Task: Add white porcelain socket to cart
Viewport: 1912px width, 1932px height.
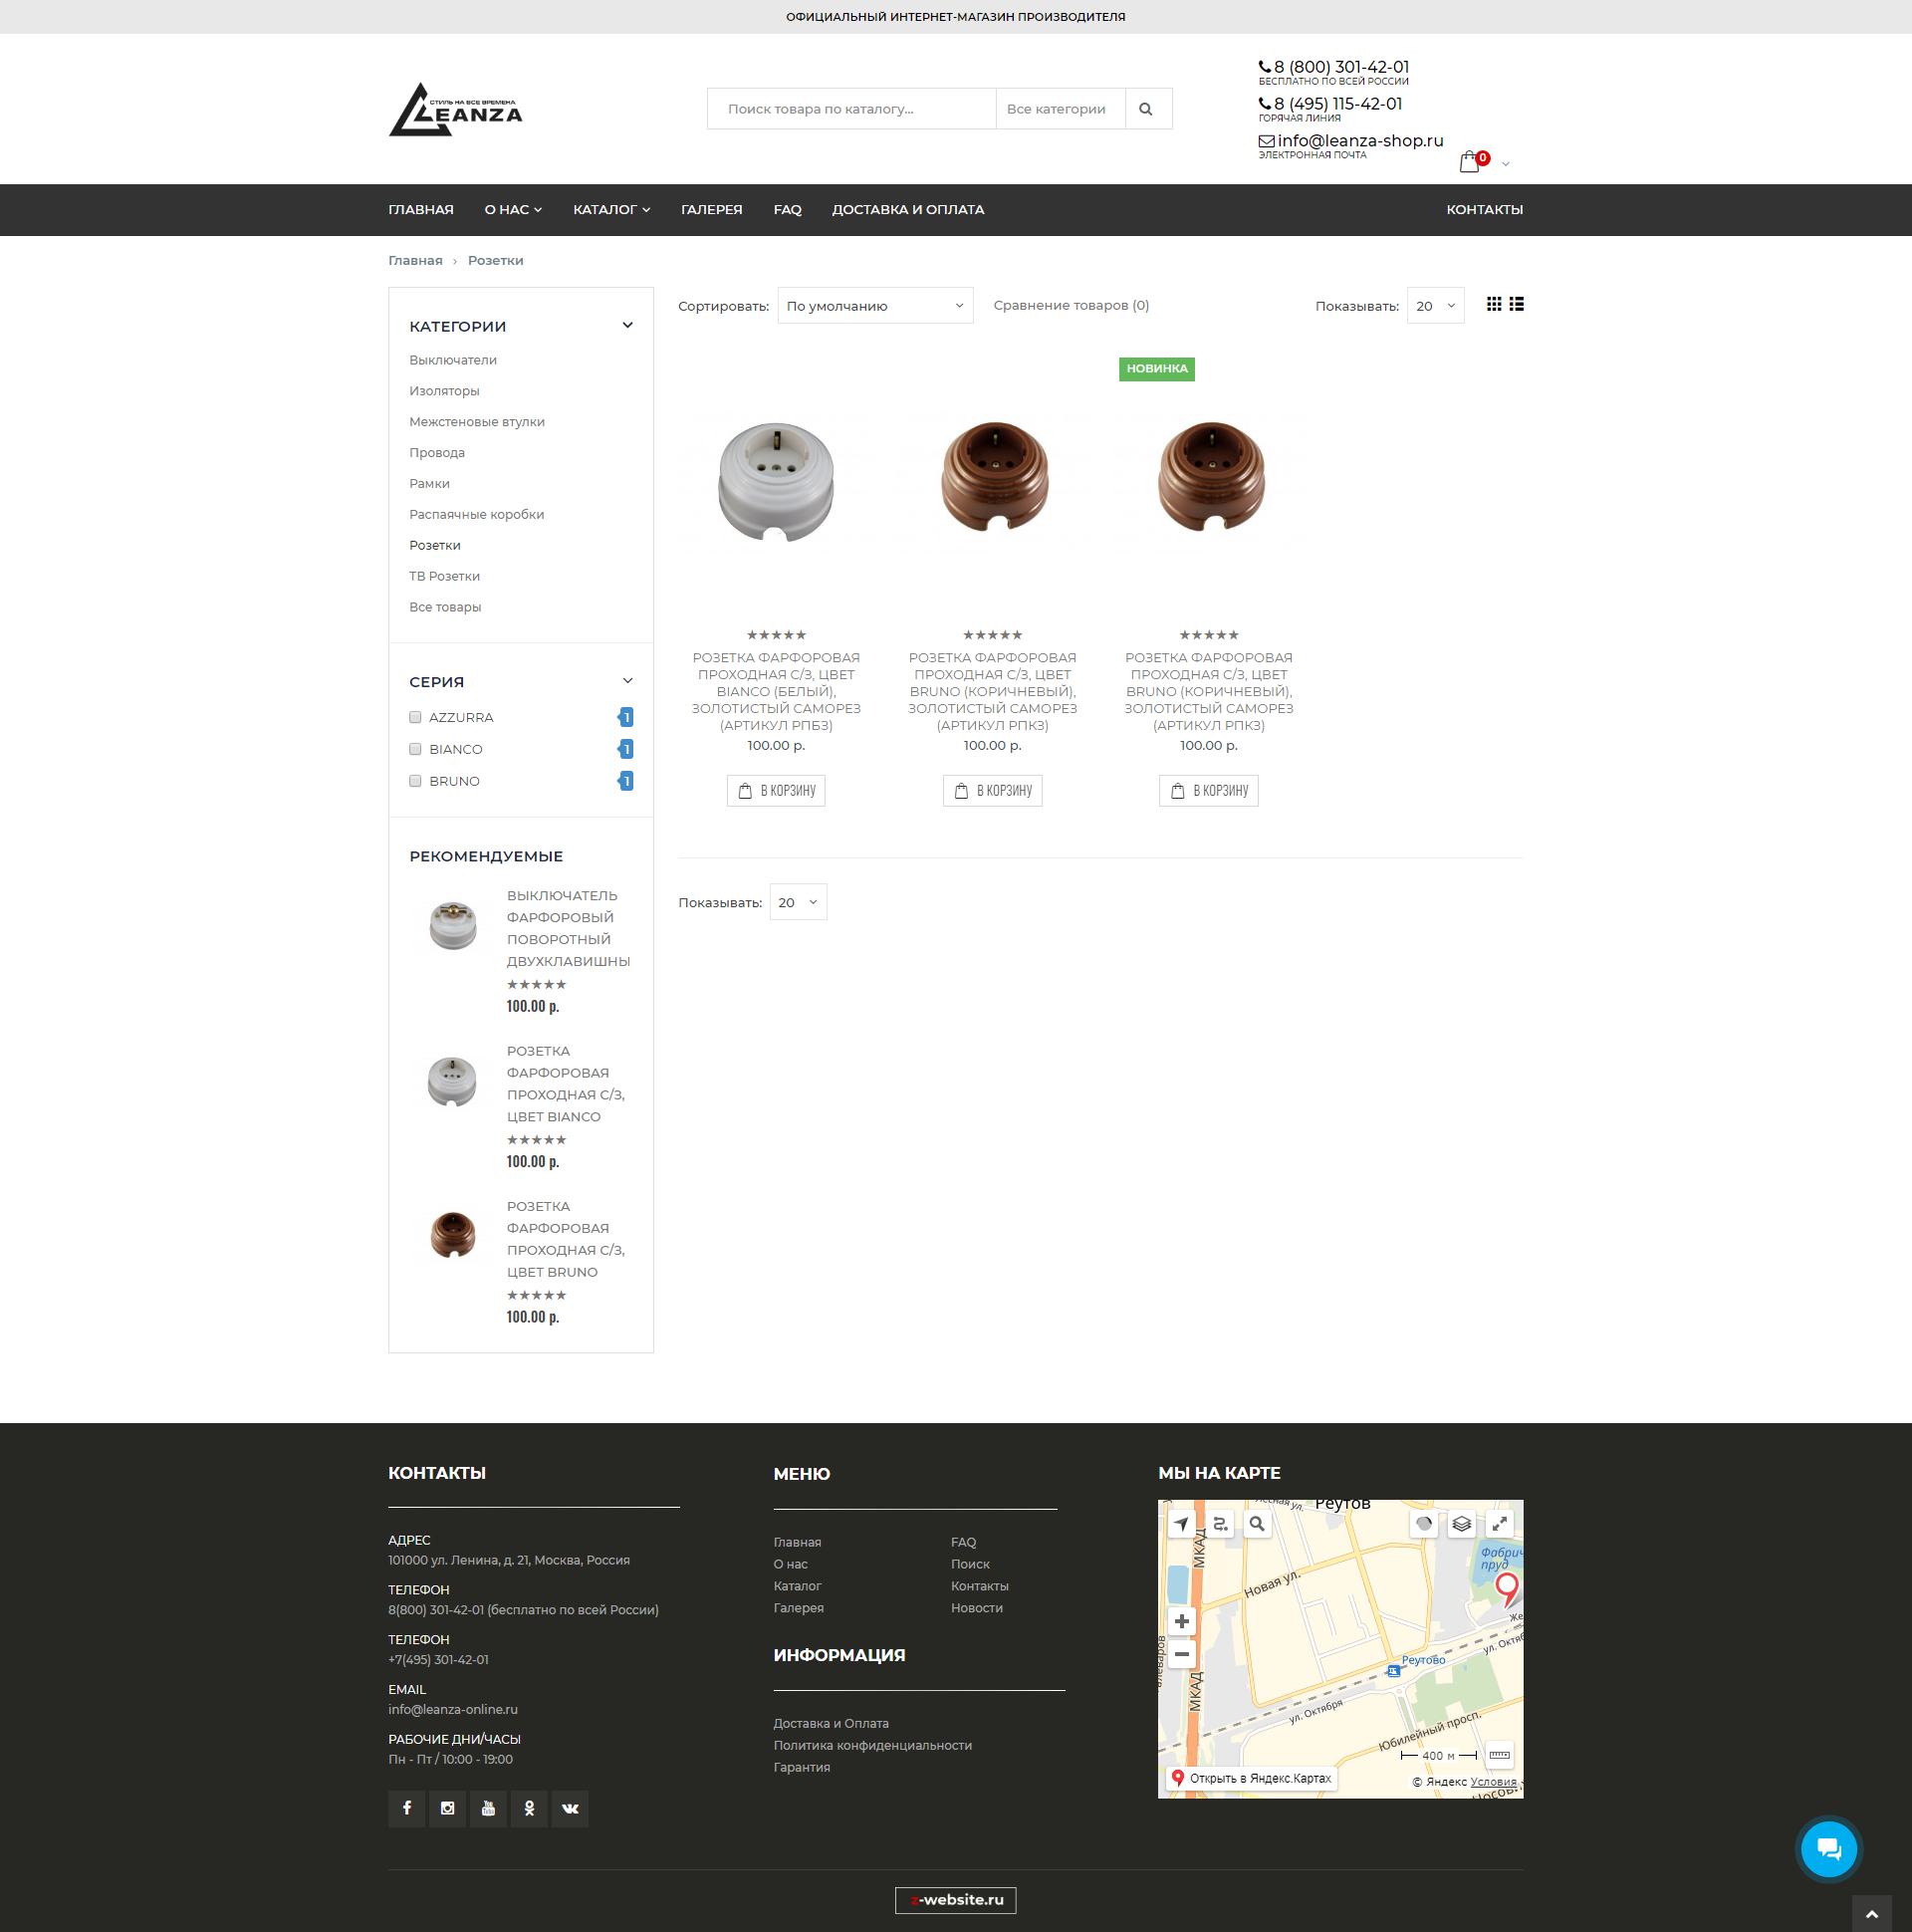Action: [x=776, y=790]
